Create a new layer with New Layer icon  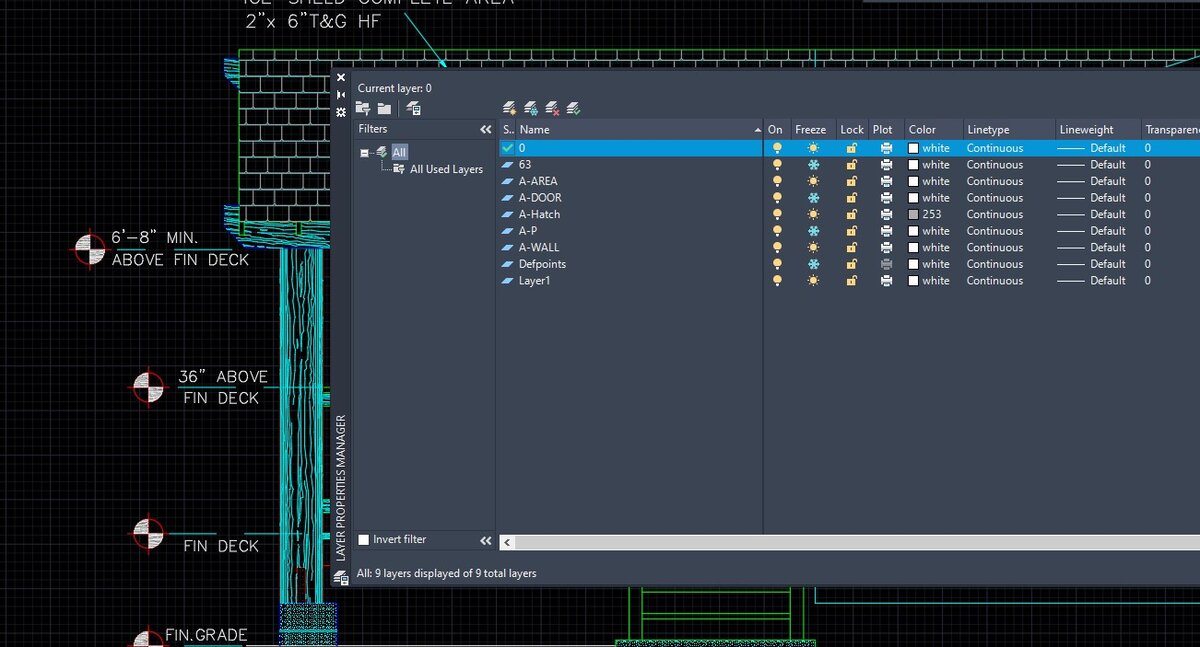click(x=509, y=108)
